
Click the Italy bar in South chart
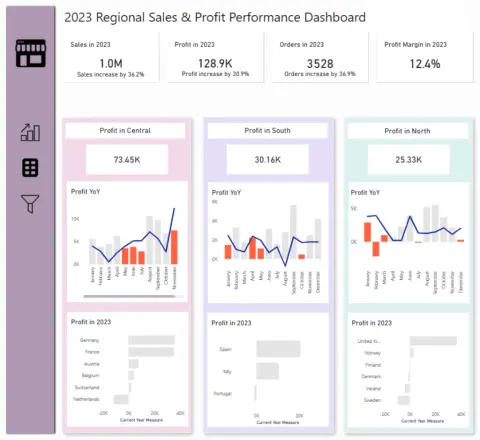click(x=267, y=371)
